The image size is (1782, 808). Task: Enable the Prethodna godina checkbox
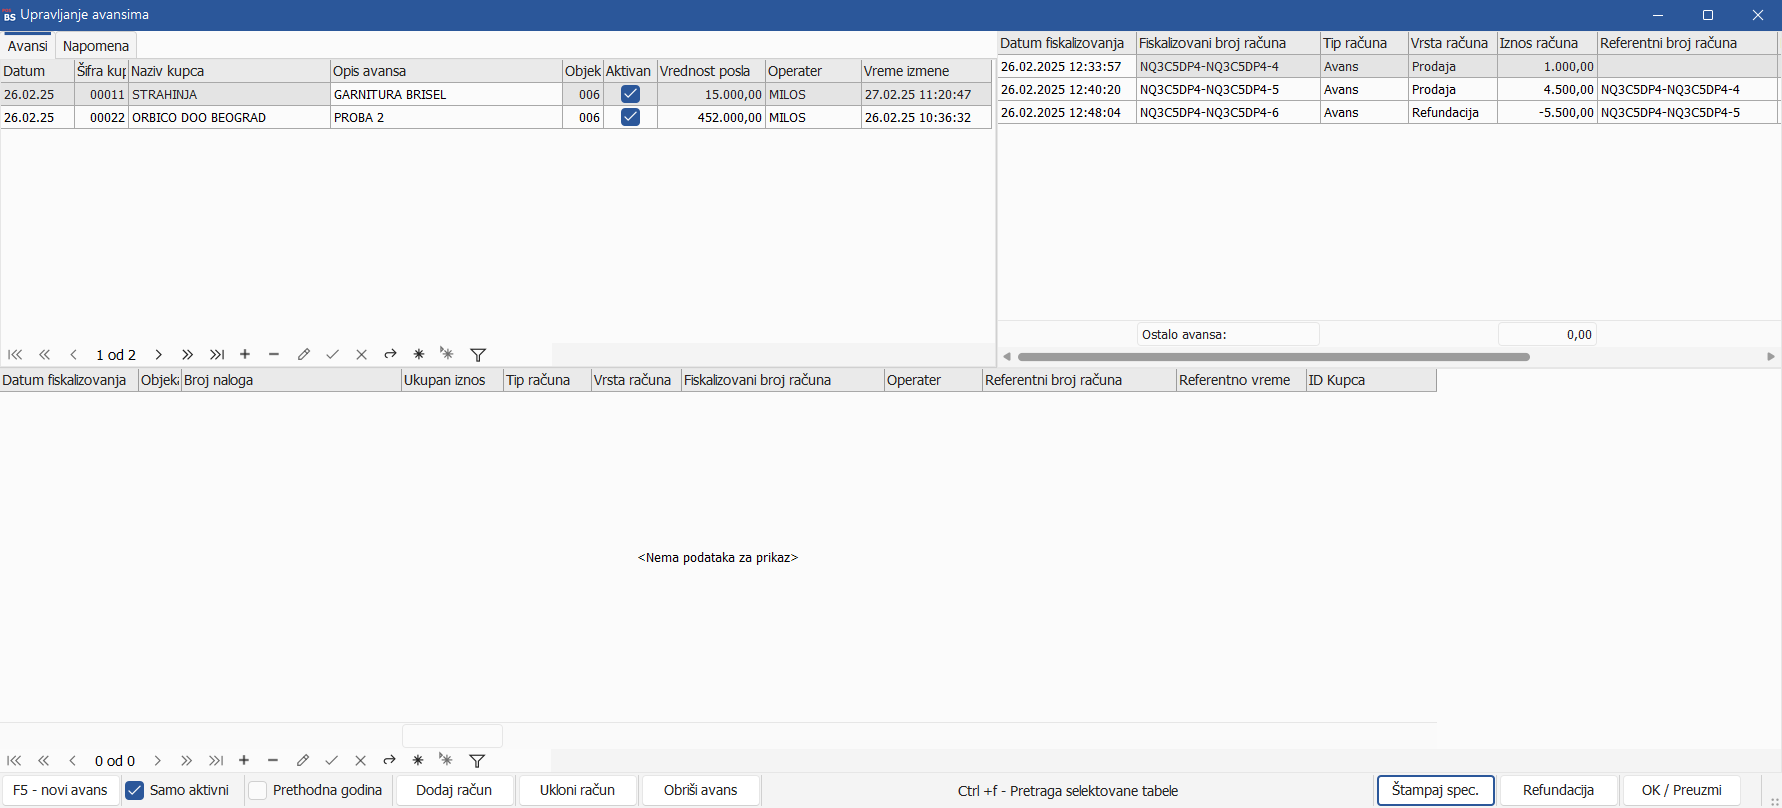pos(258,790)
